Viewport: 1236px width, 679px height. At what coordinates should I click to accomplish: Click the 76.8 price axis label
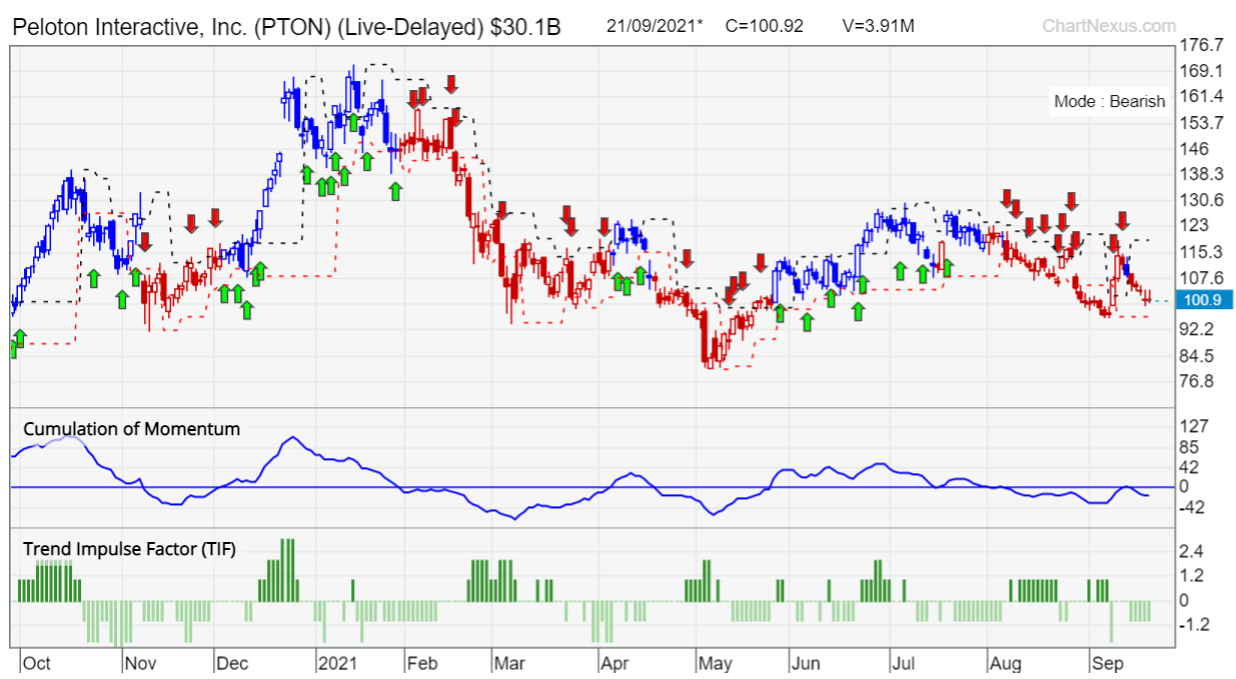(x=1199, y=381)
